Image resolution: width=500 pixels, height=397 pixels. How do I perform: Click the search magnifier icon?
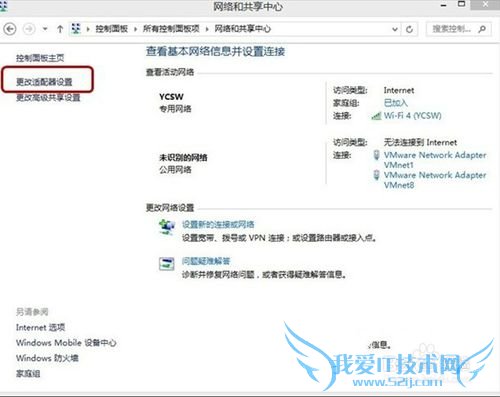pos(482,29)
